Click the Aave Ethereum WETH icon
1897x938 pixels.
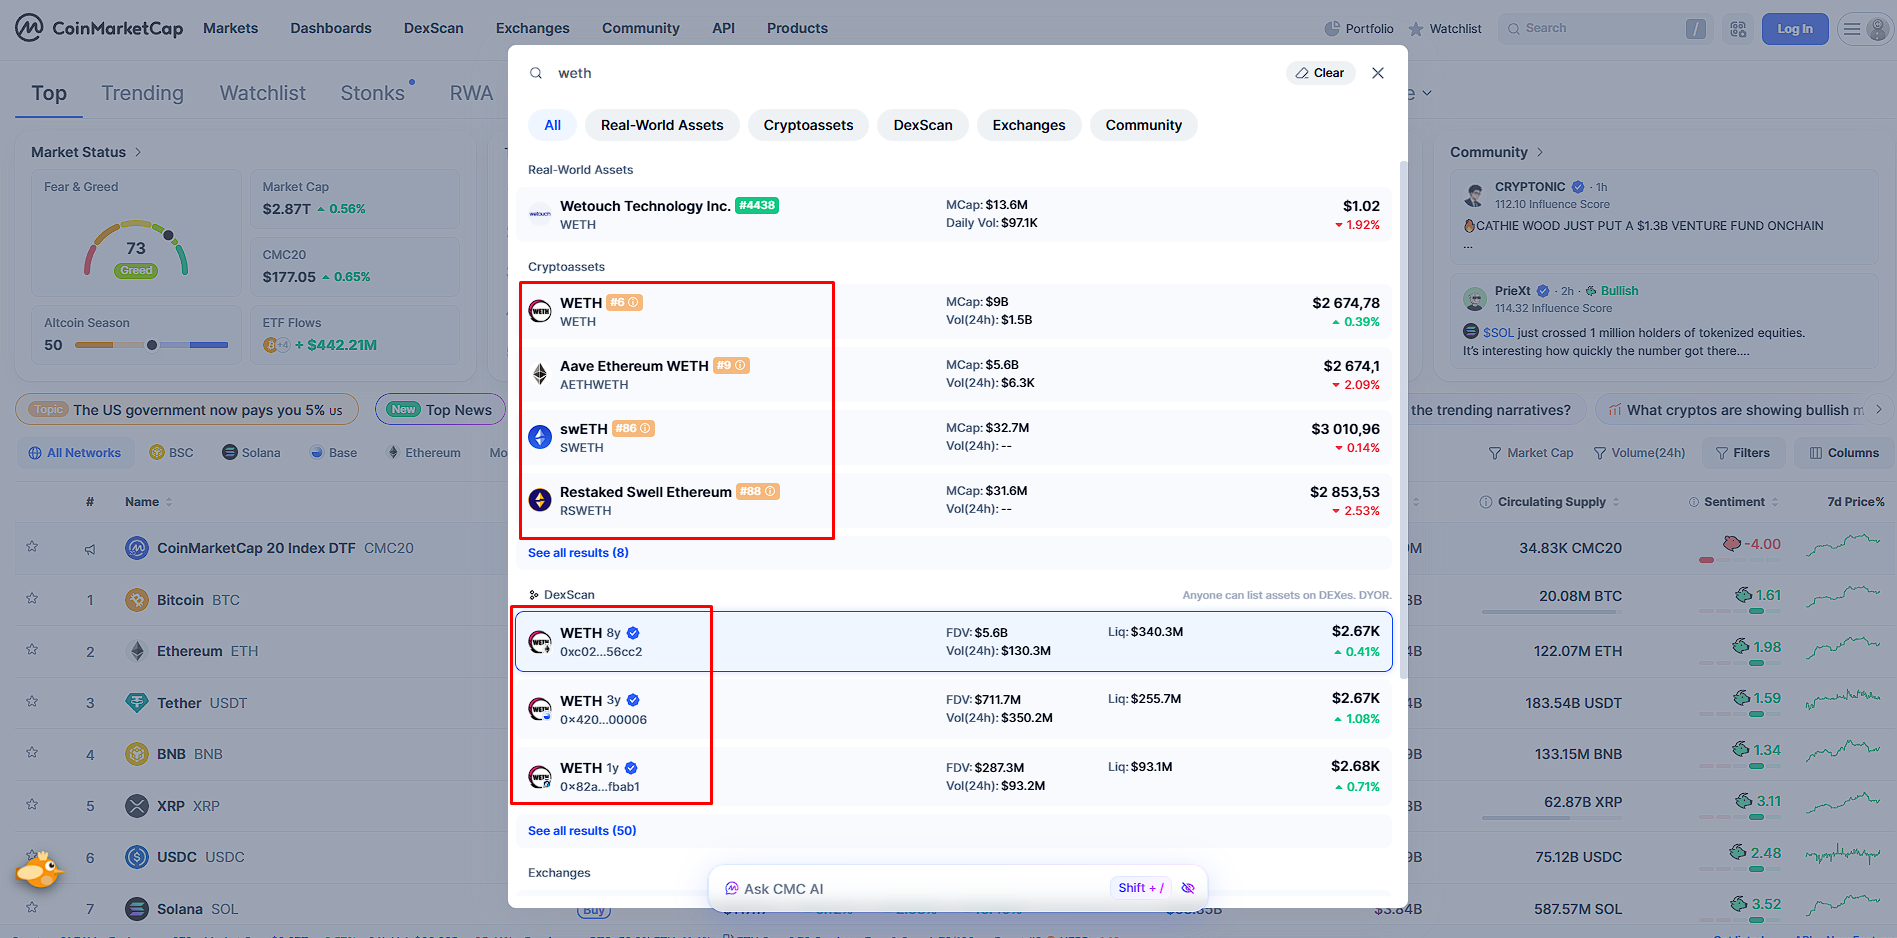[540, 374]
